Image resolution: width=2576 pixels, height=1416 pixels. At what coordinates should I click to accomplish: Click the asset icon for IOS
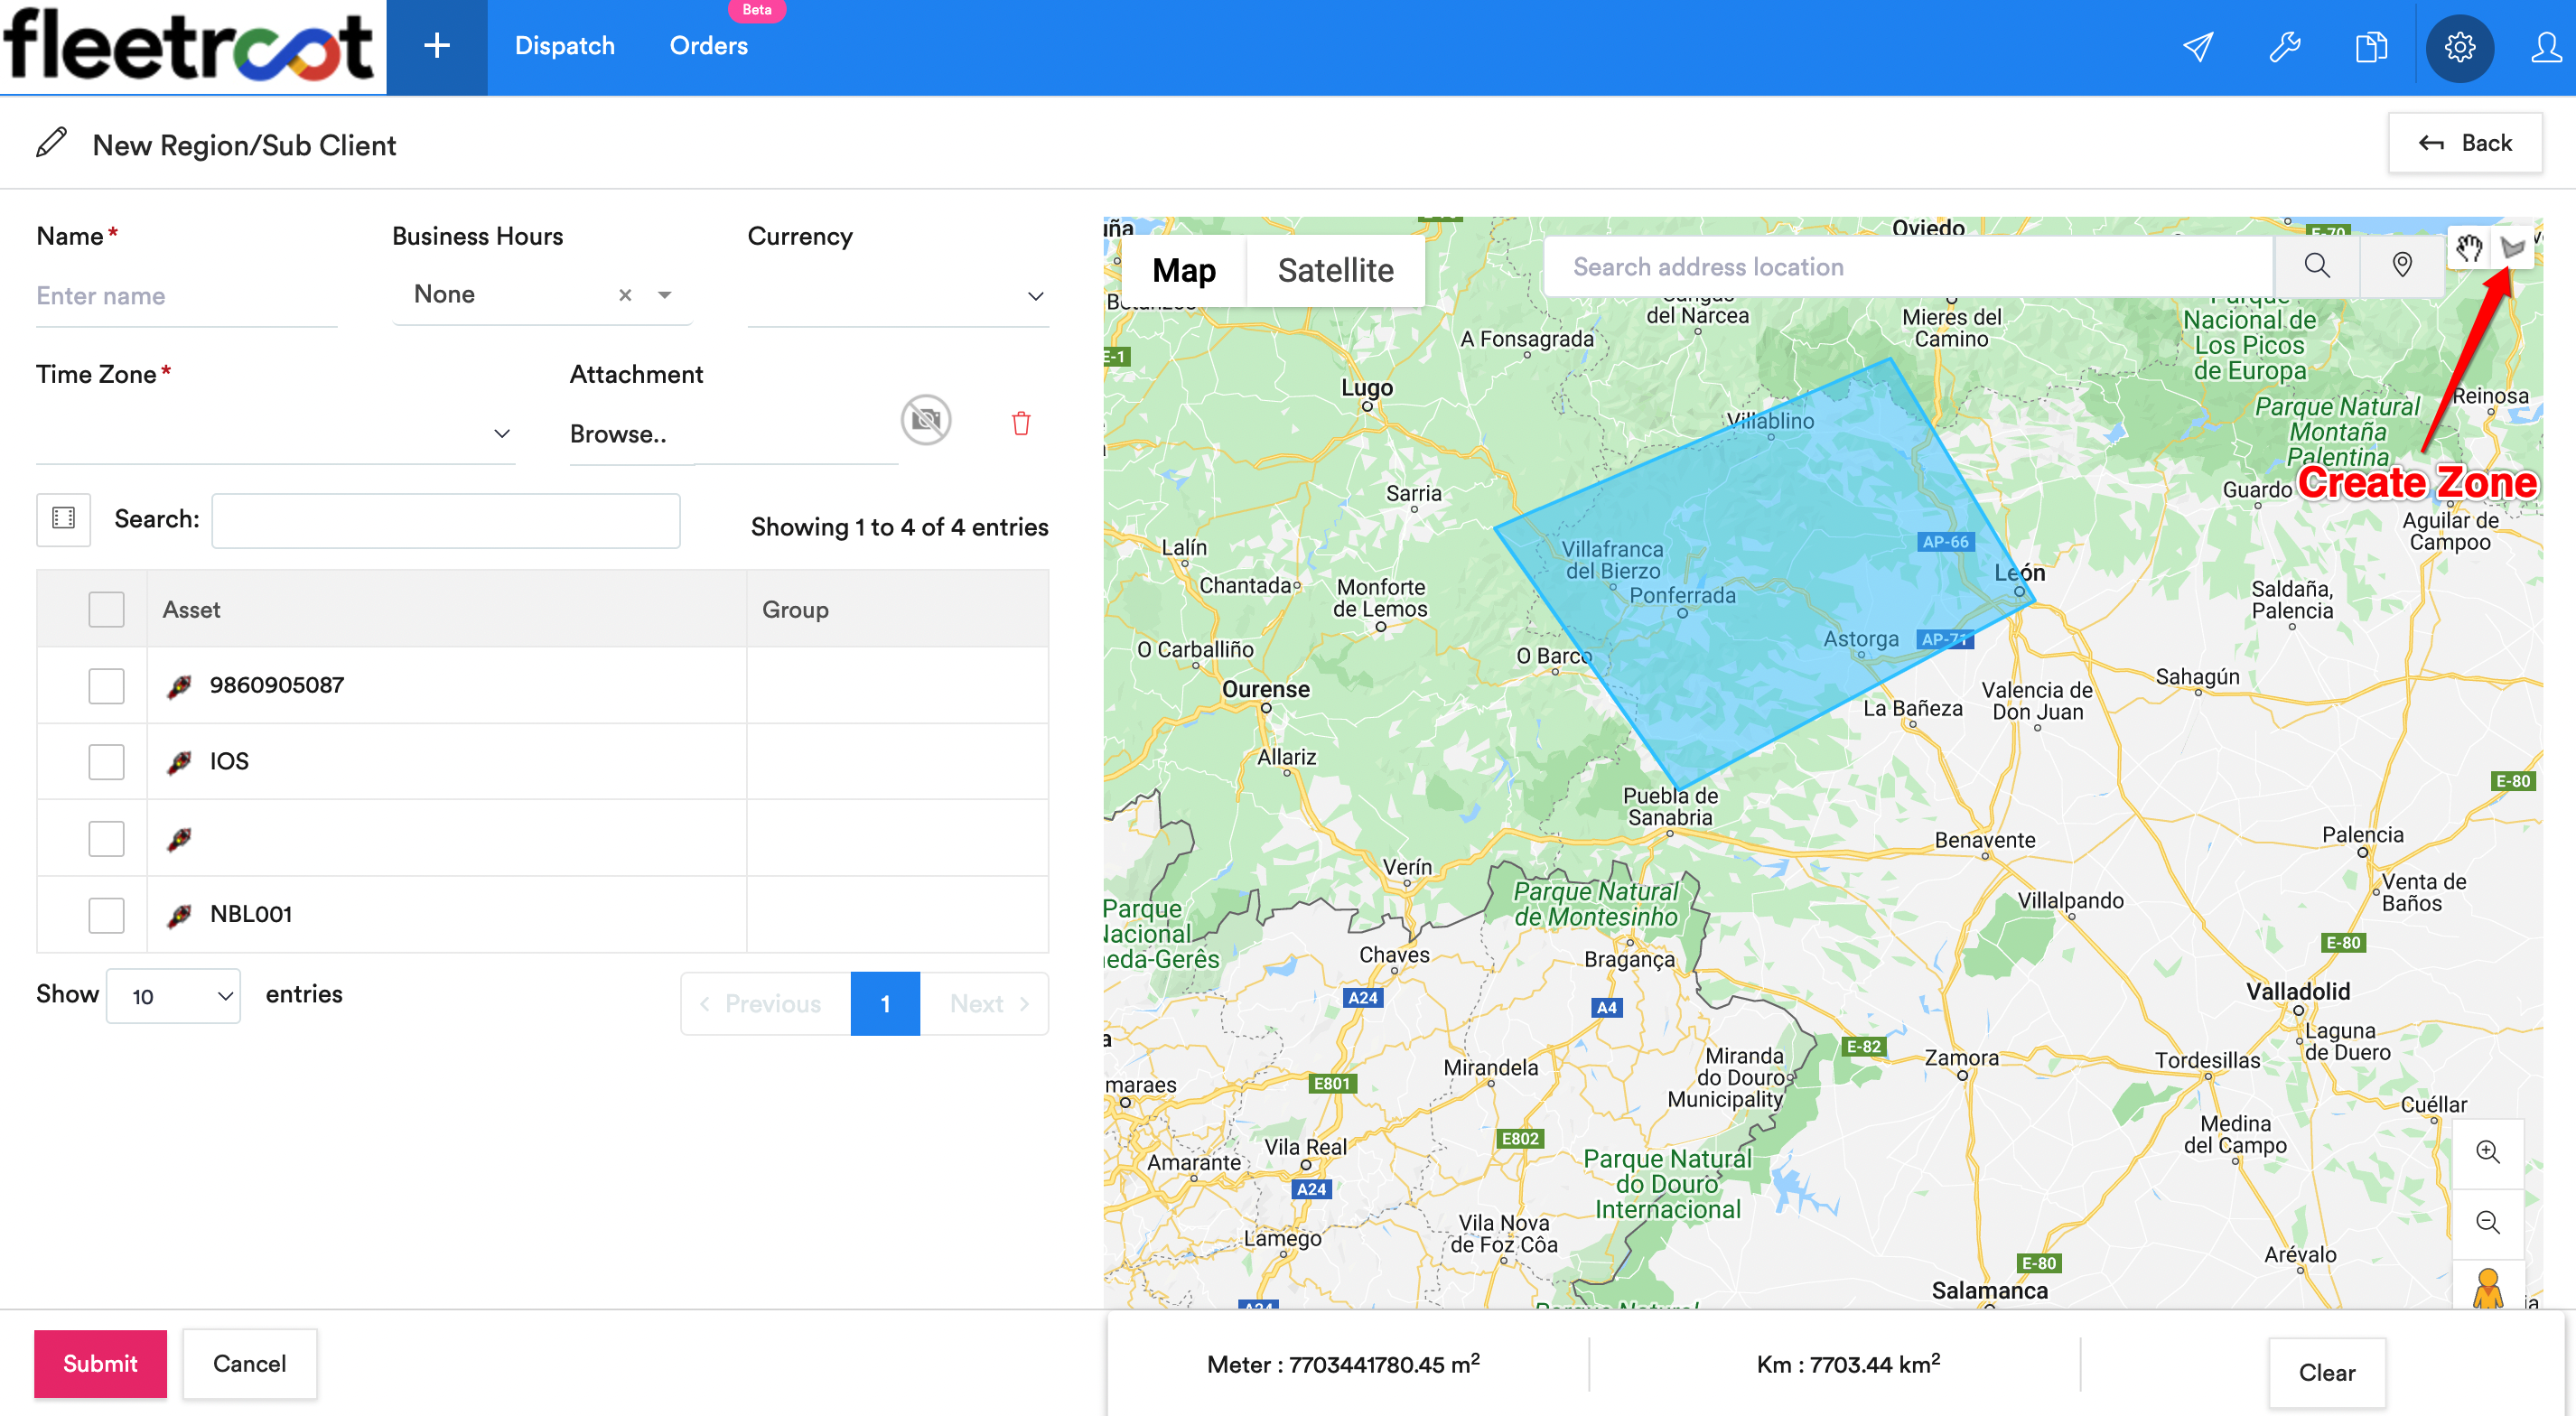point(180,762)
